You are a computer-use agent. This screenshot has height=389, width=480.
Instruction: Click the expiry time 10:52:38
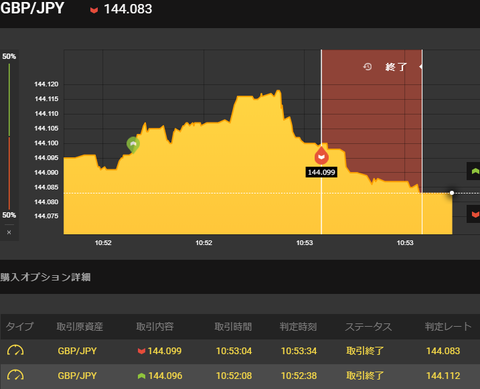click(299, 376)
